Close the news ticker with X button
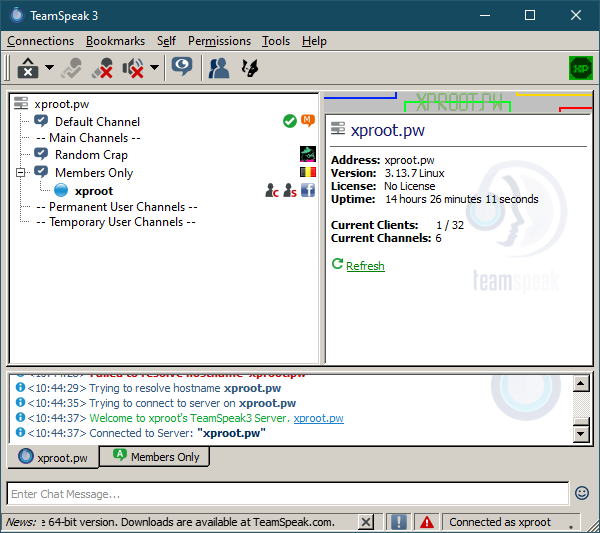The height and width of the screenshot is (533, 600). point(366,522)
